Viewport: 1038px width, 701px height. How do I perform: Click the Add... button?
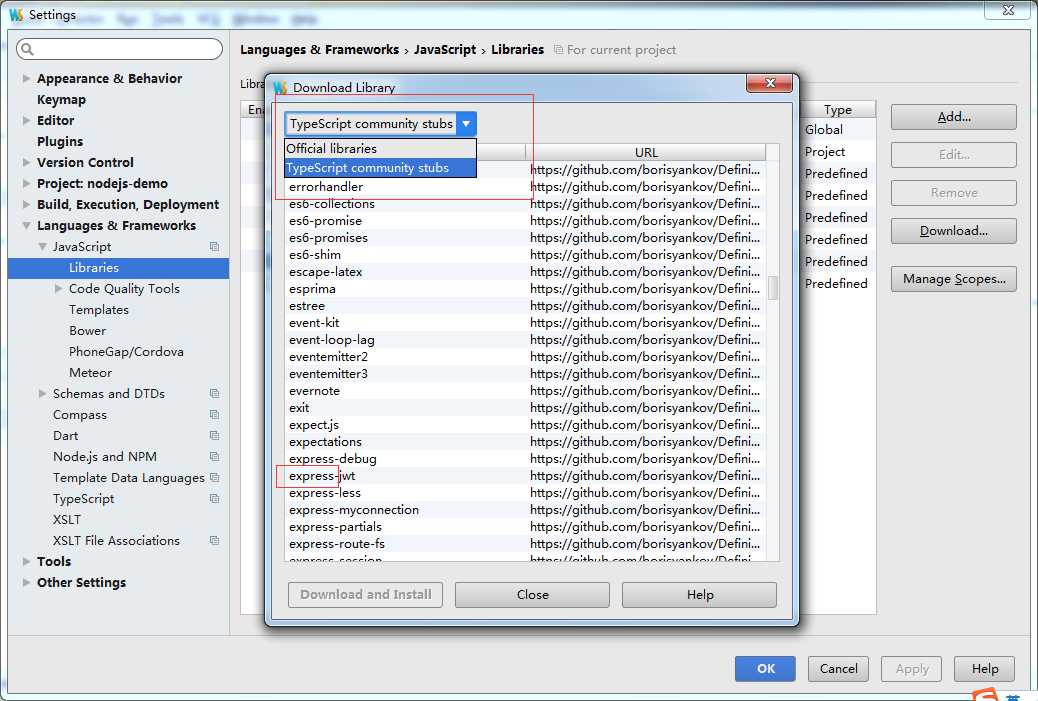953,117
